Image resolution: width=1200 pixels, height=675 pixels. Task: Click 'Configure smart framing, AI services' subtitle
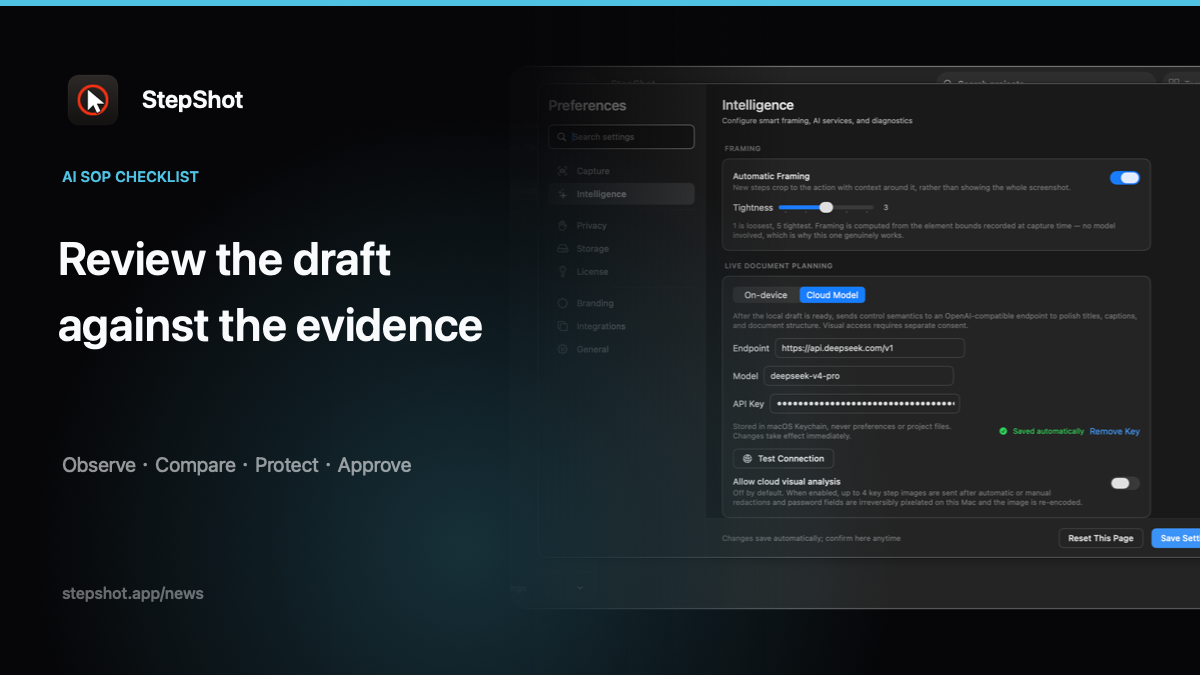tap(817, 121)
